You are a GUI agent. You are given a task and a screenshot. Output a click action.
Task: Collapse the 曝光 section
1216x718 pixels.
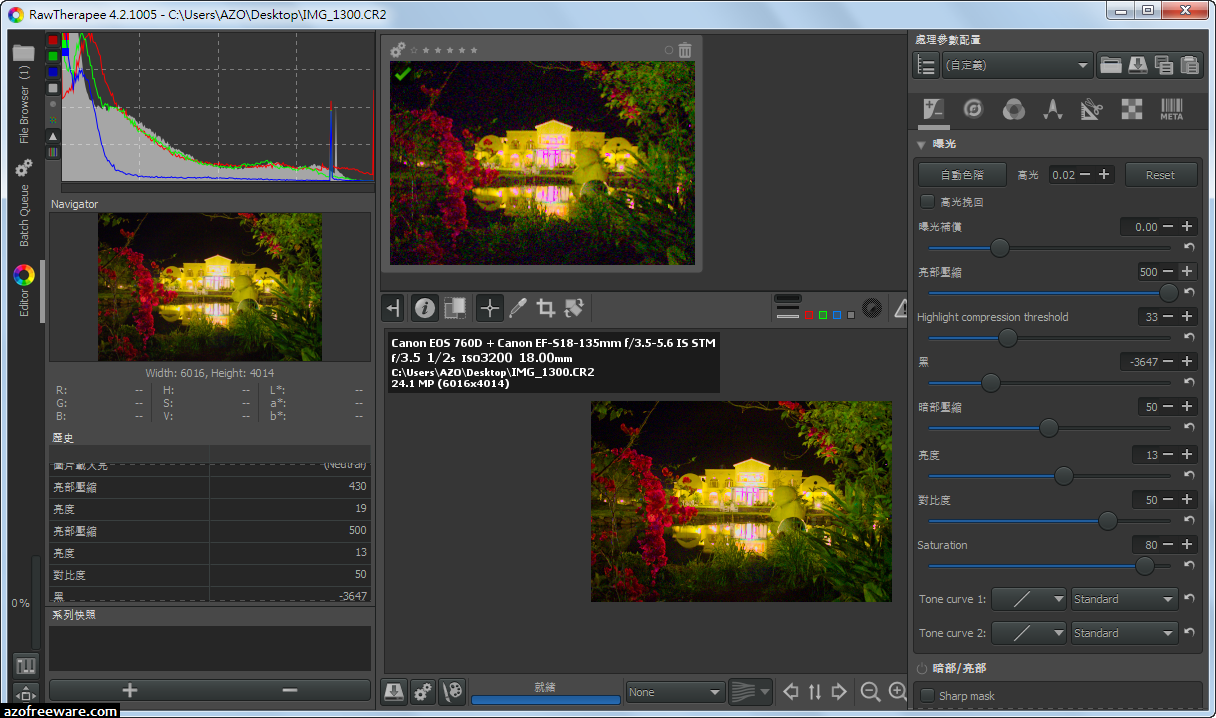(x=921, y=144)
